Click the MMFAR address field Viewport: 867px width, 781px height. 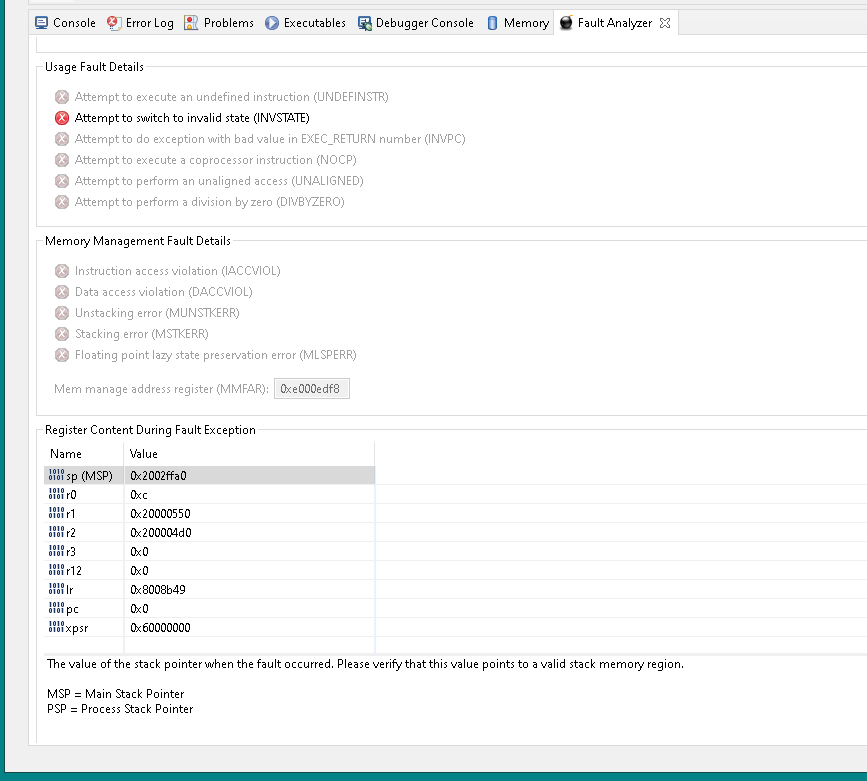312,389
